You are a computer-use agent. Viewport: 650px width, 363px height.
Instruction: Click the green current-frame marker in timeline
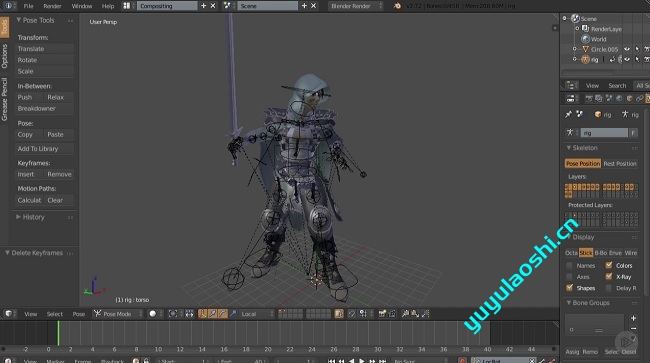[x=58, y=333]
